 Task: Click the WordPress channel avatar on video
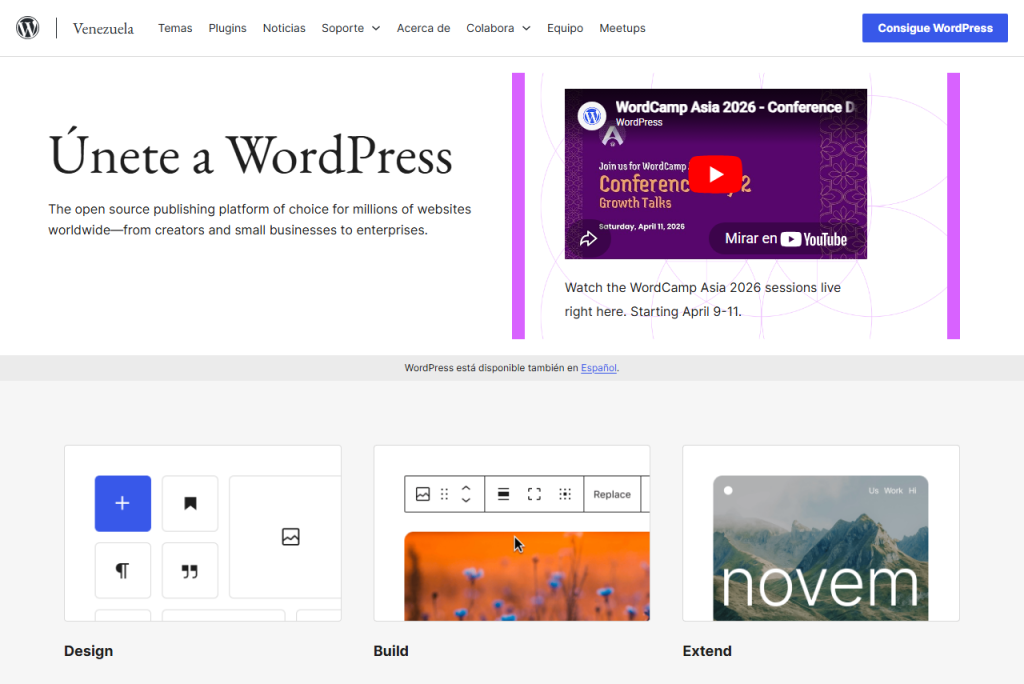click(594, 115)
